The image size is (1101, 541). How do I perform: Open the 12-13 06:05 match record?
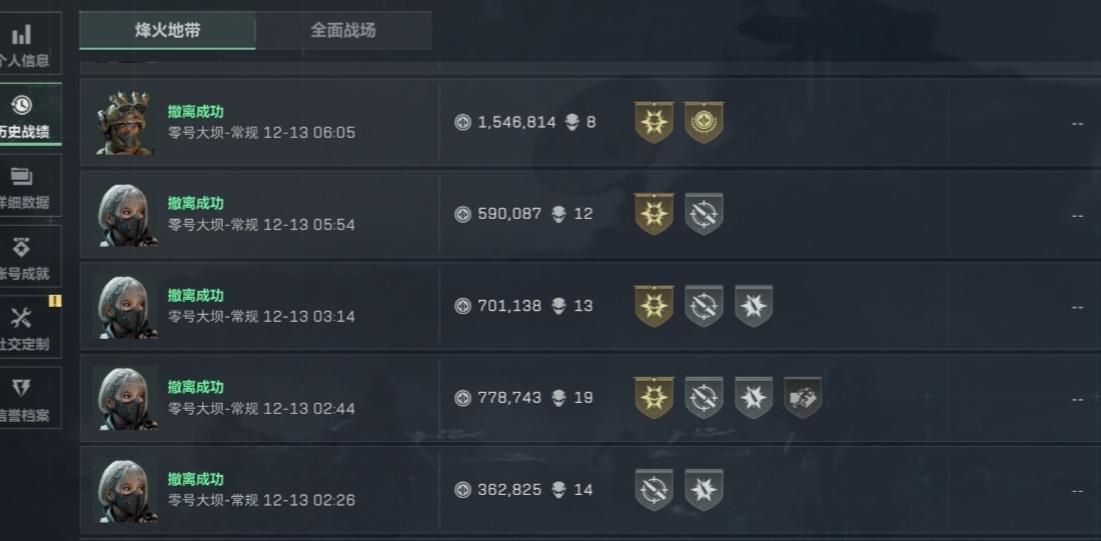tap(260, 123)
